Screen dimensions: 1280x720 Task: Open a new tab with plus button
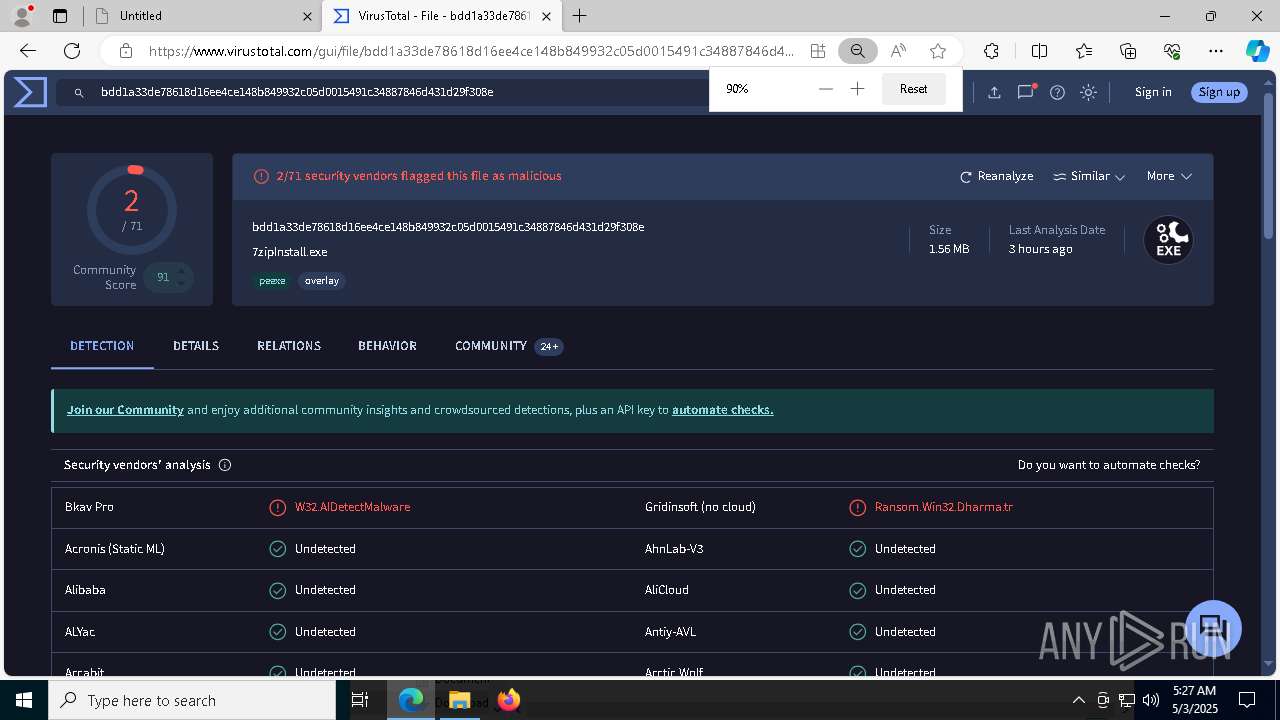(x=580, y=16)
